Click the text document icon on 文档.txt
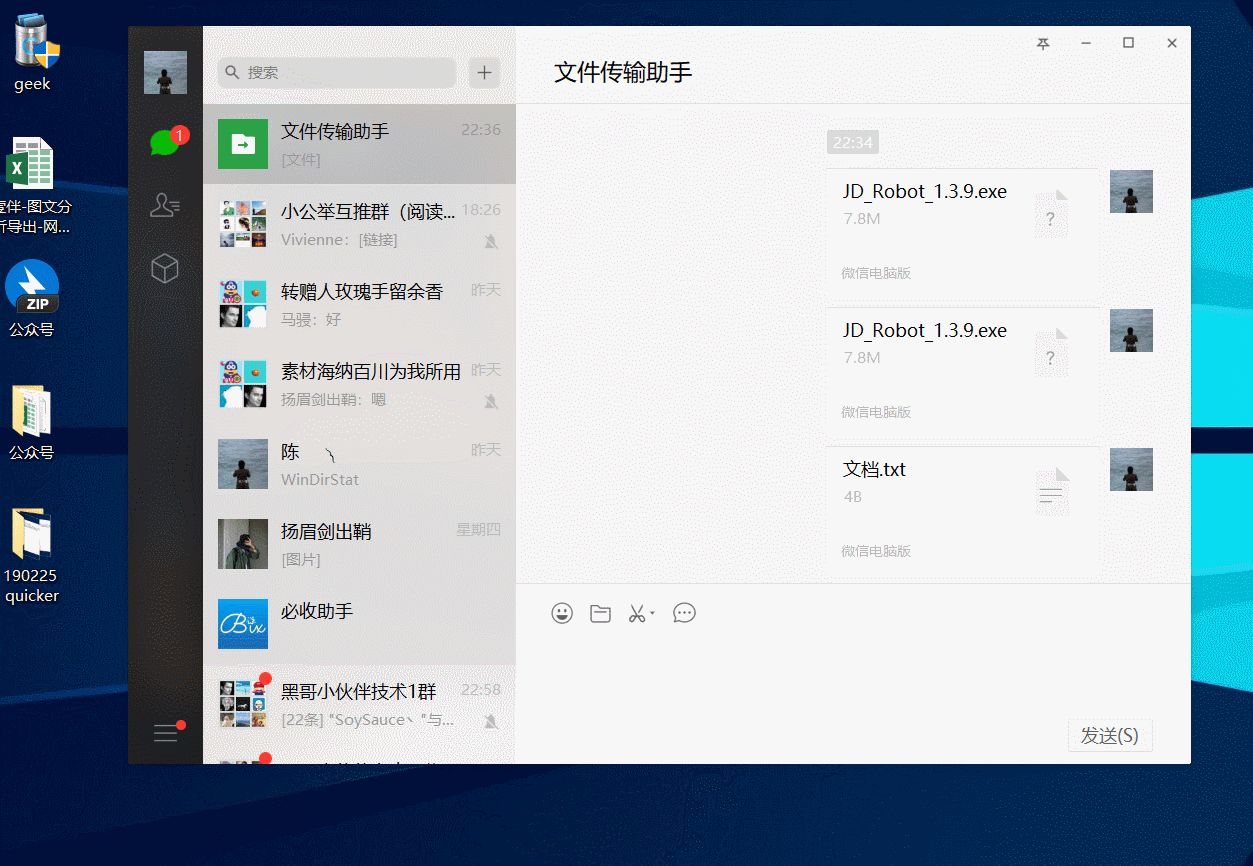This screenshot has height=866, width=1253. point(1050,491)
